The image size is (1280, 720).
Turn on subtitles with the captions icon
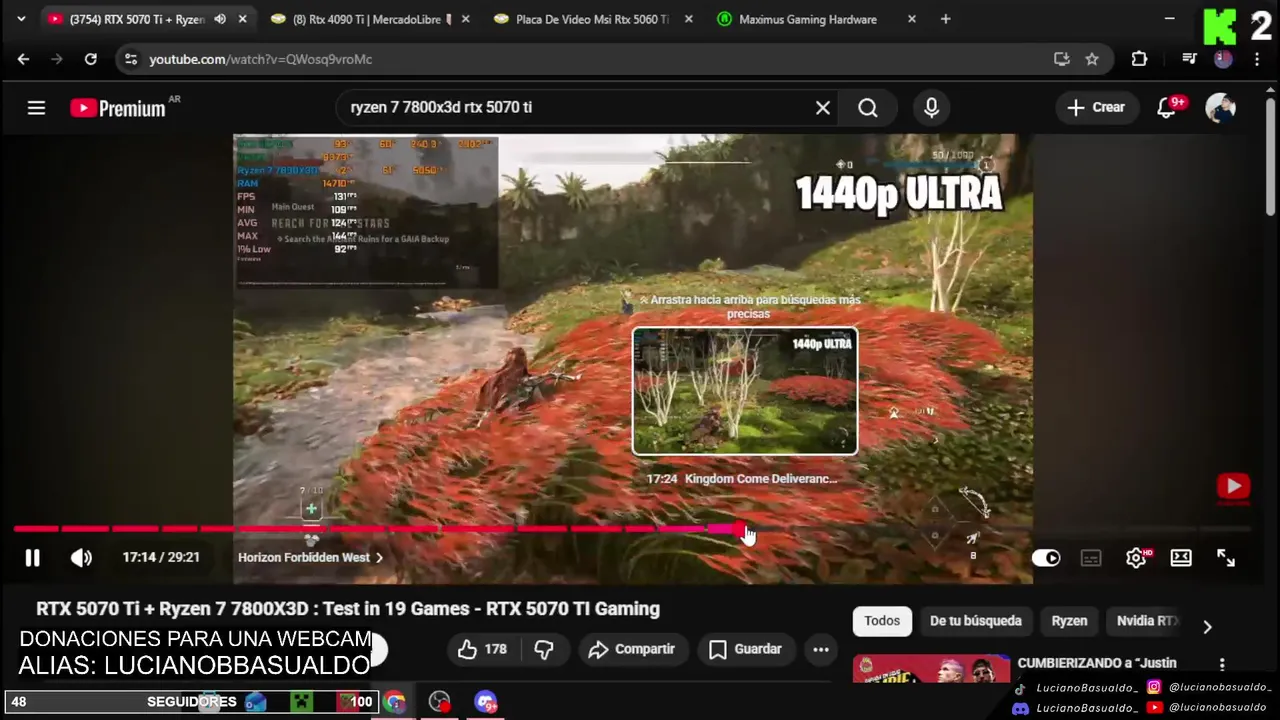[1091, 558]
